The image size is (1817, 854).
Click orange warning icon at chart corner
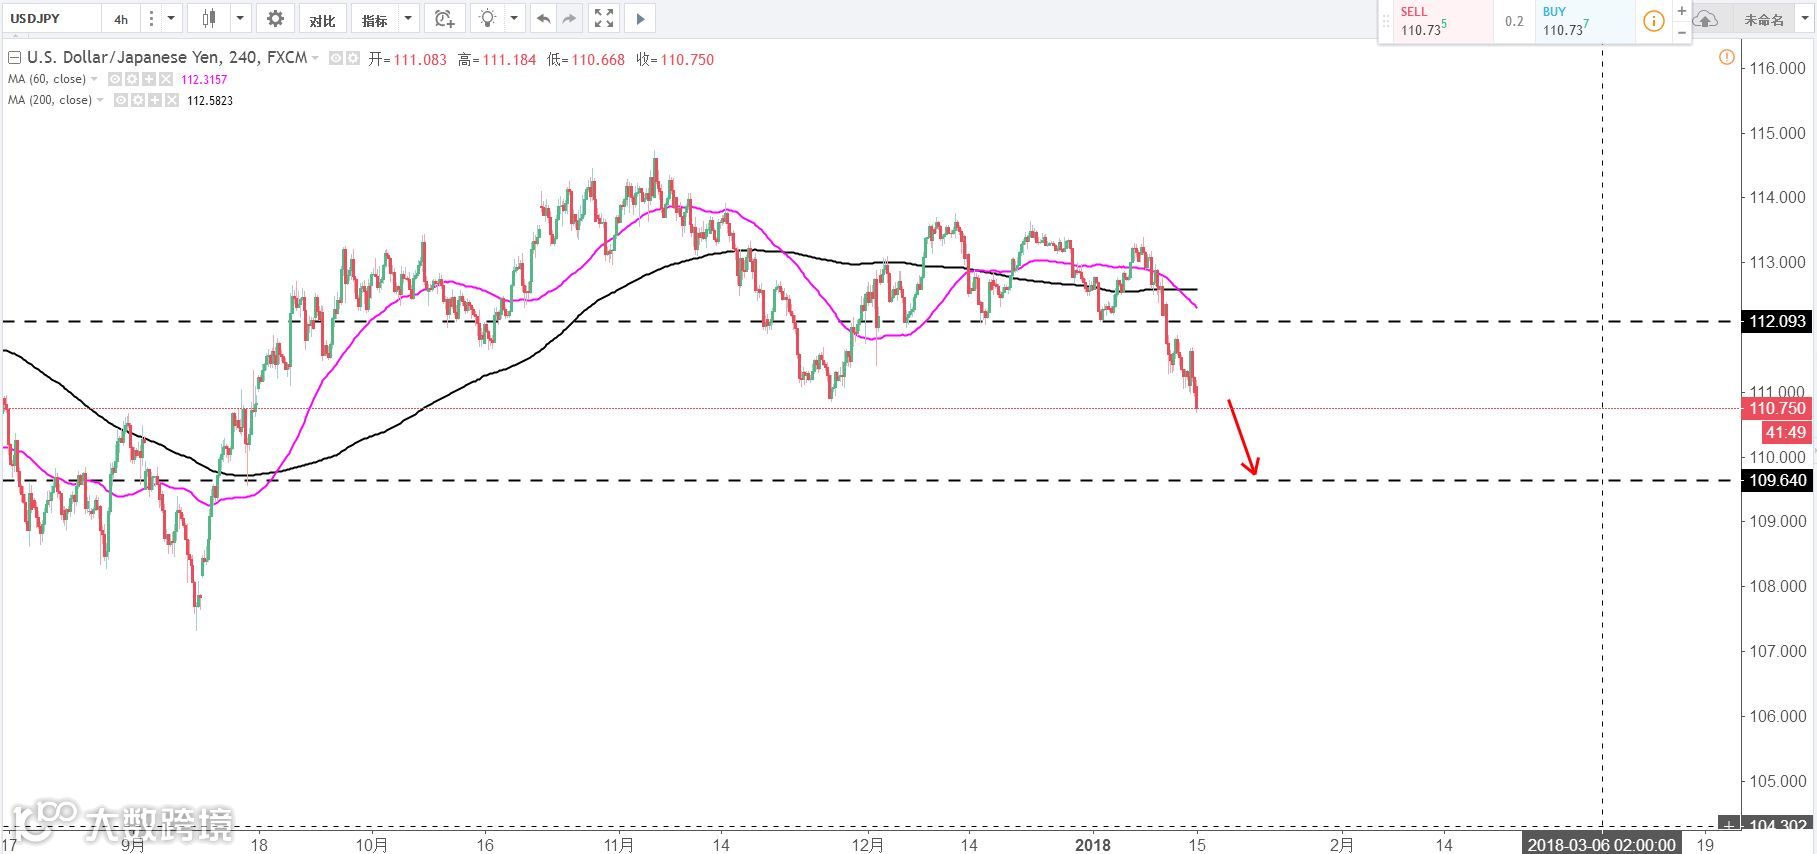tap(1726, 57)
